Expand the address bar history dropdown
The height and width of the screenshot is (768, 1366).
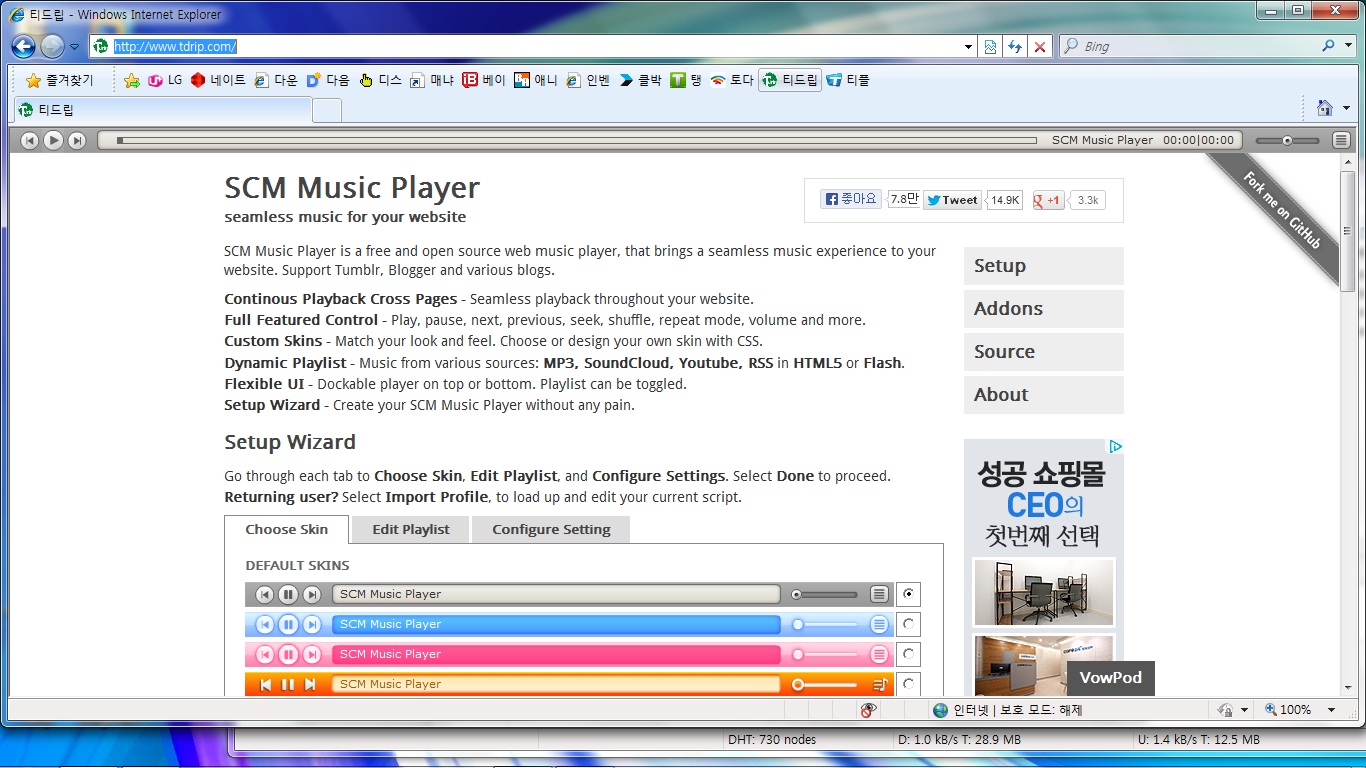[968, 47]
